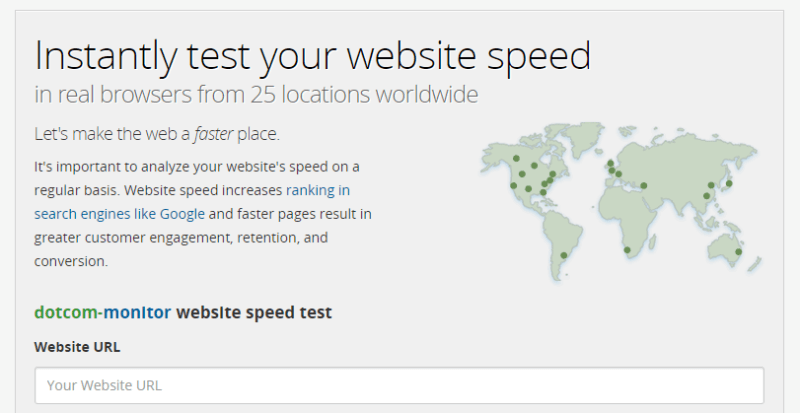Image resolution: width=800 pixels, height=413 pixels.
Task: Click the world map of test locations
Action: click(x=621, y=201)
